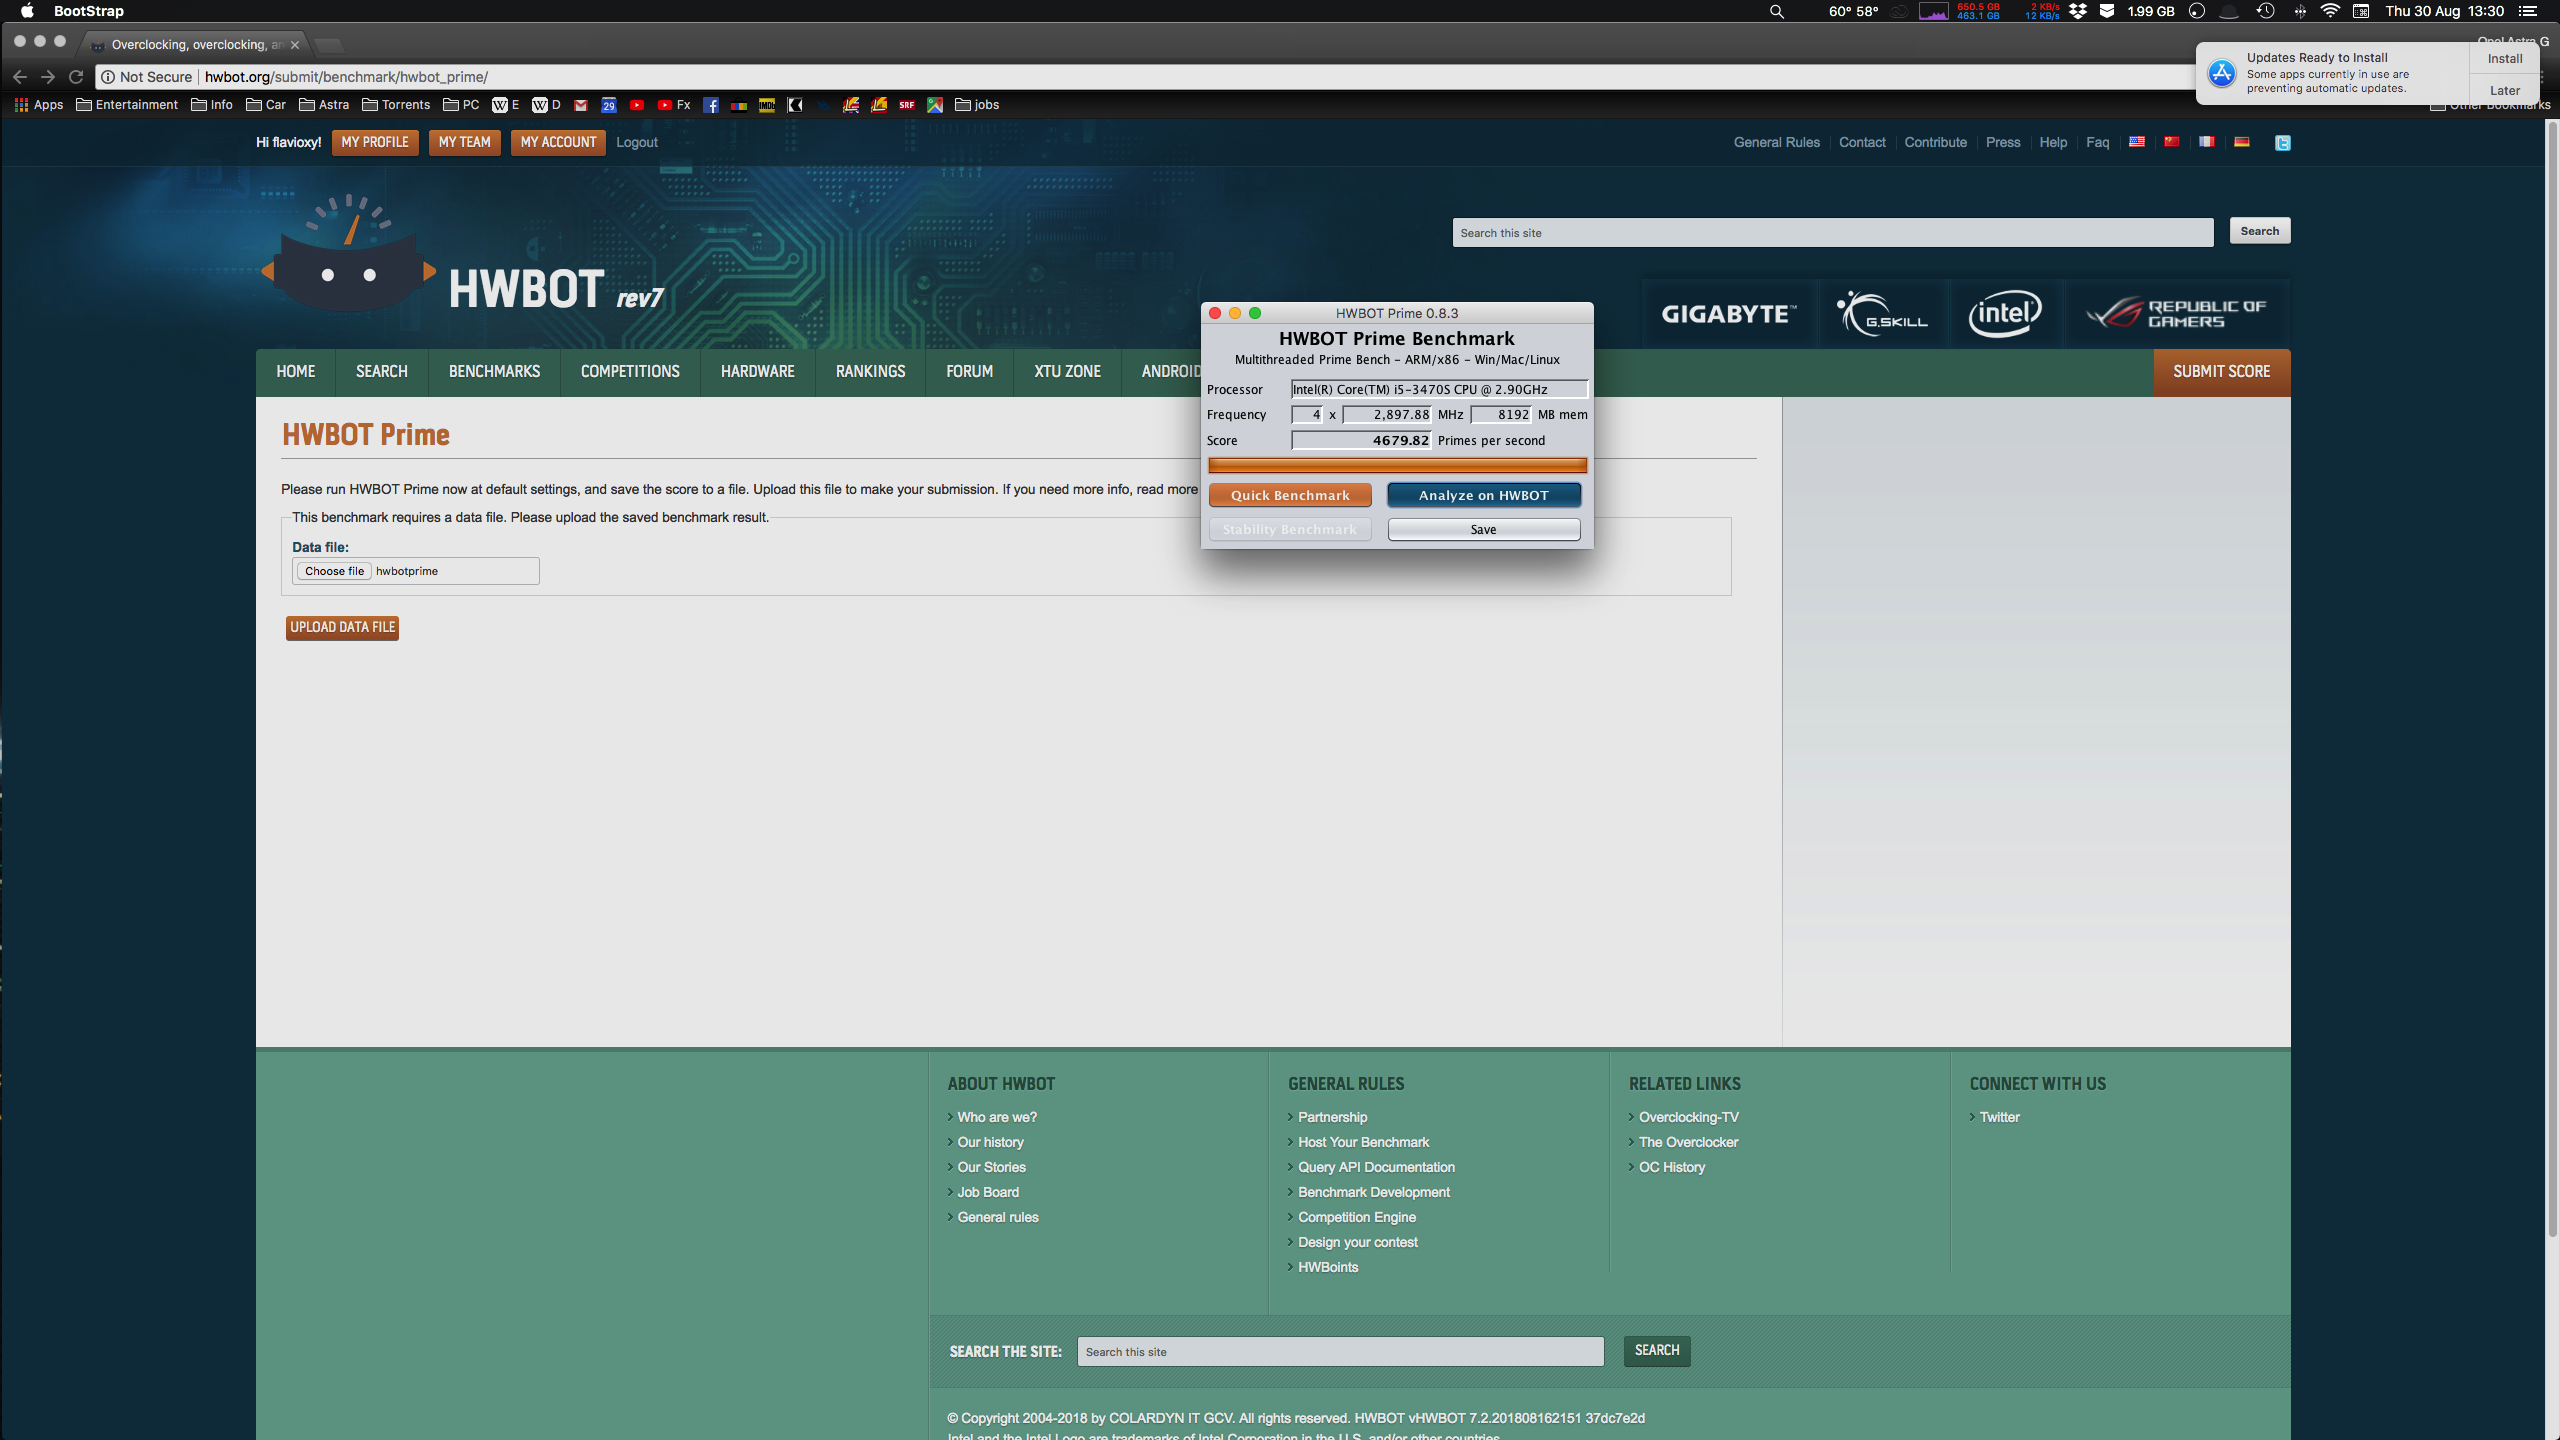The image size is (2560, 1440).
Task: Open the YouTube Fx bookmark
Action: click(674, 105)
